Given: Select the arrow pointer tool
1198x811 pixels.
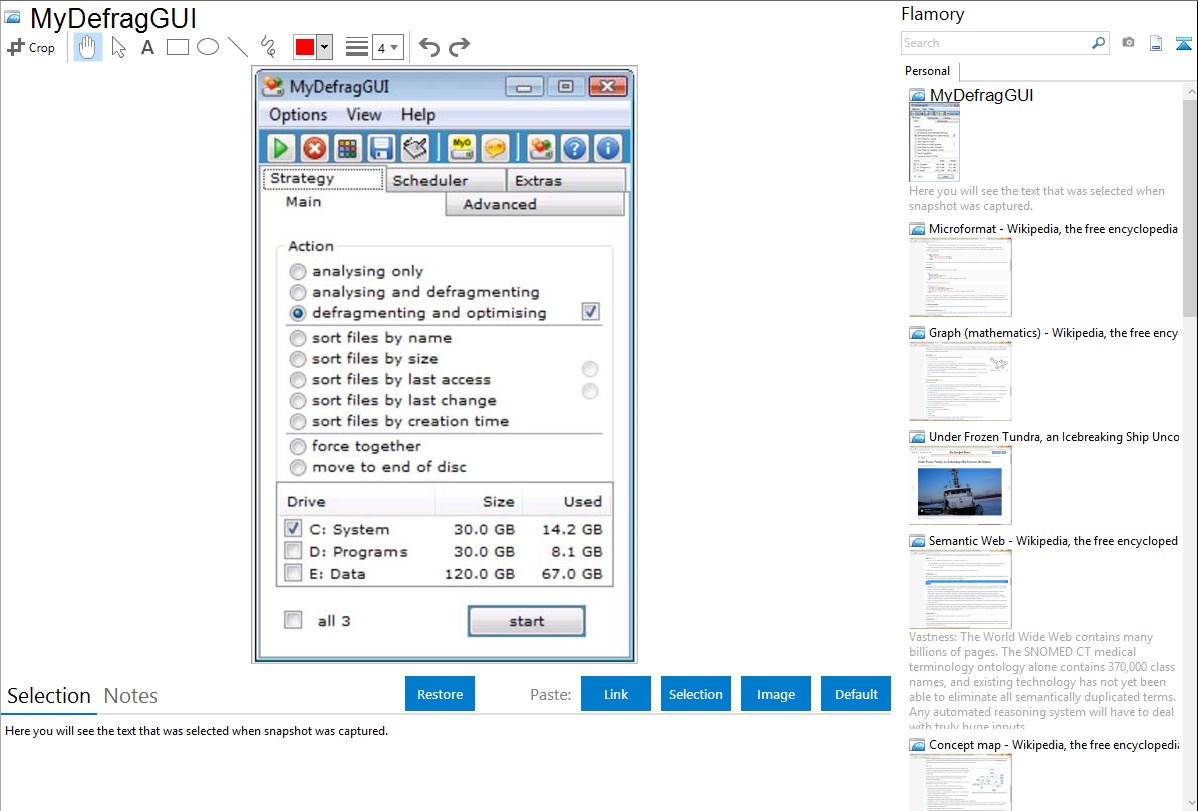Looking at the screenshot, I should (x=118, y=47).
